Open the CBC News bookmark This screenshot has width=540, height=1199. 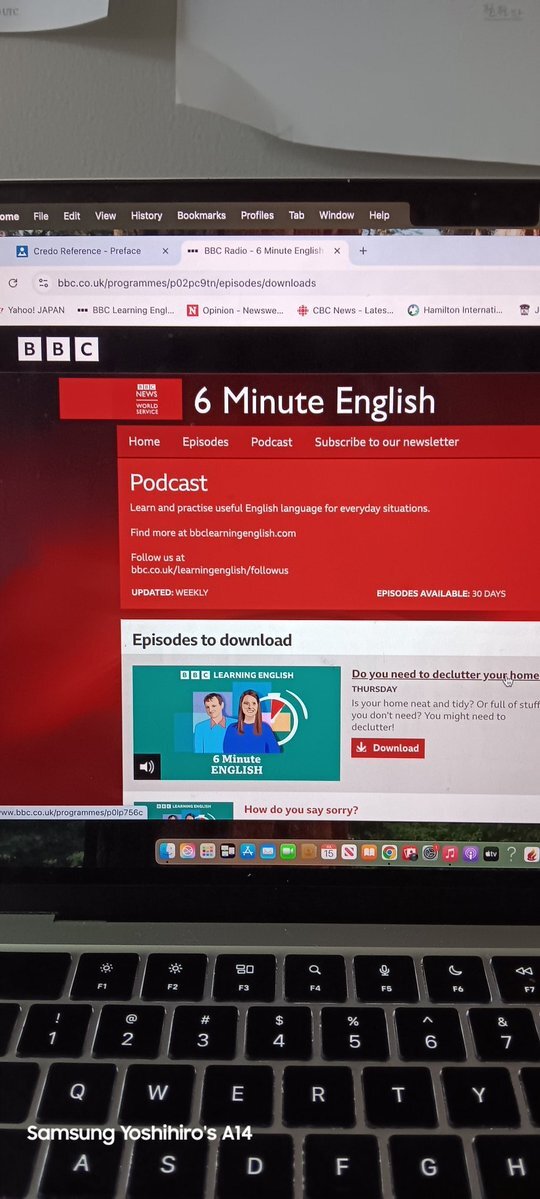point(345,310)
